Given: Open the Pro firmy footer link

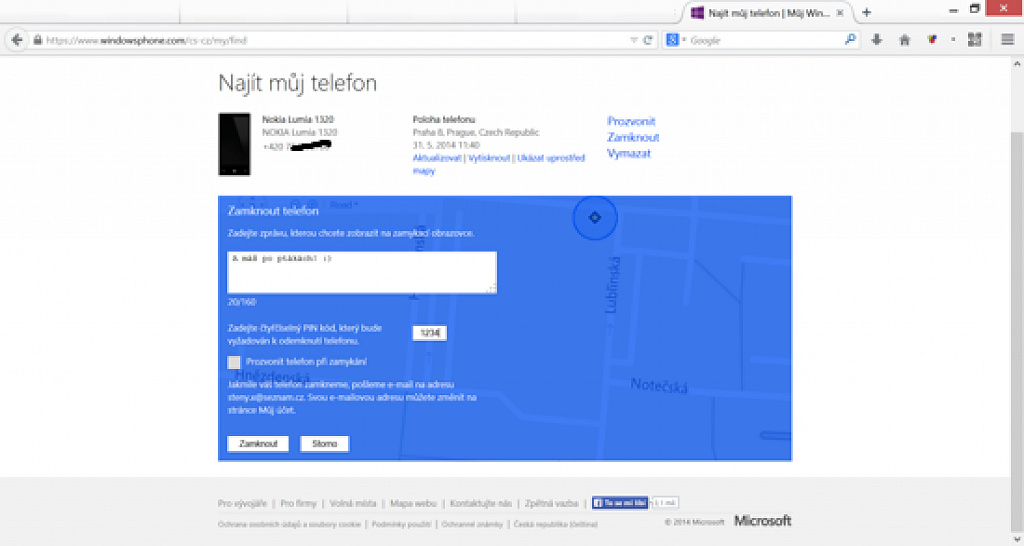Looking at the screenshot, I should point(298,504).
